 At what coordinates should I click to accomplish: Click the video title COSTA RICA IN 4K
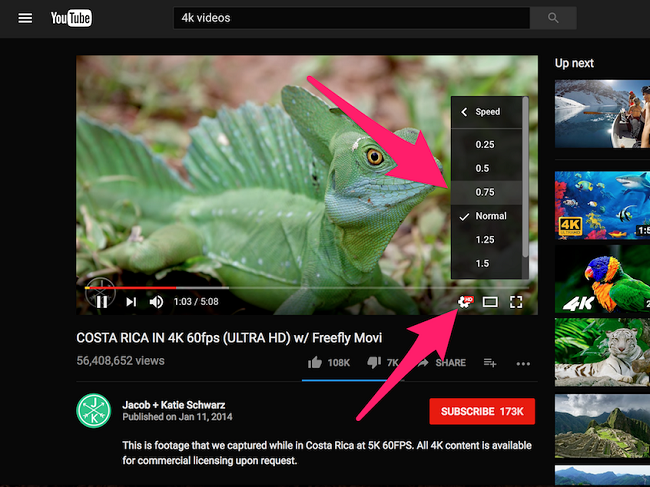[x=229, y=338]
